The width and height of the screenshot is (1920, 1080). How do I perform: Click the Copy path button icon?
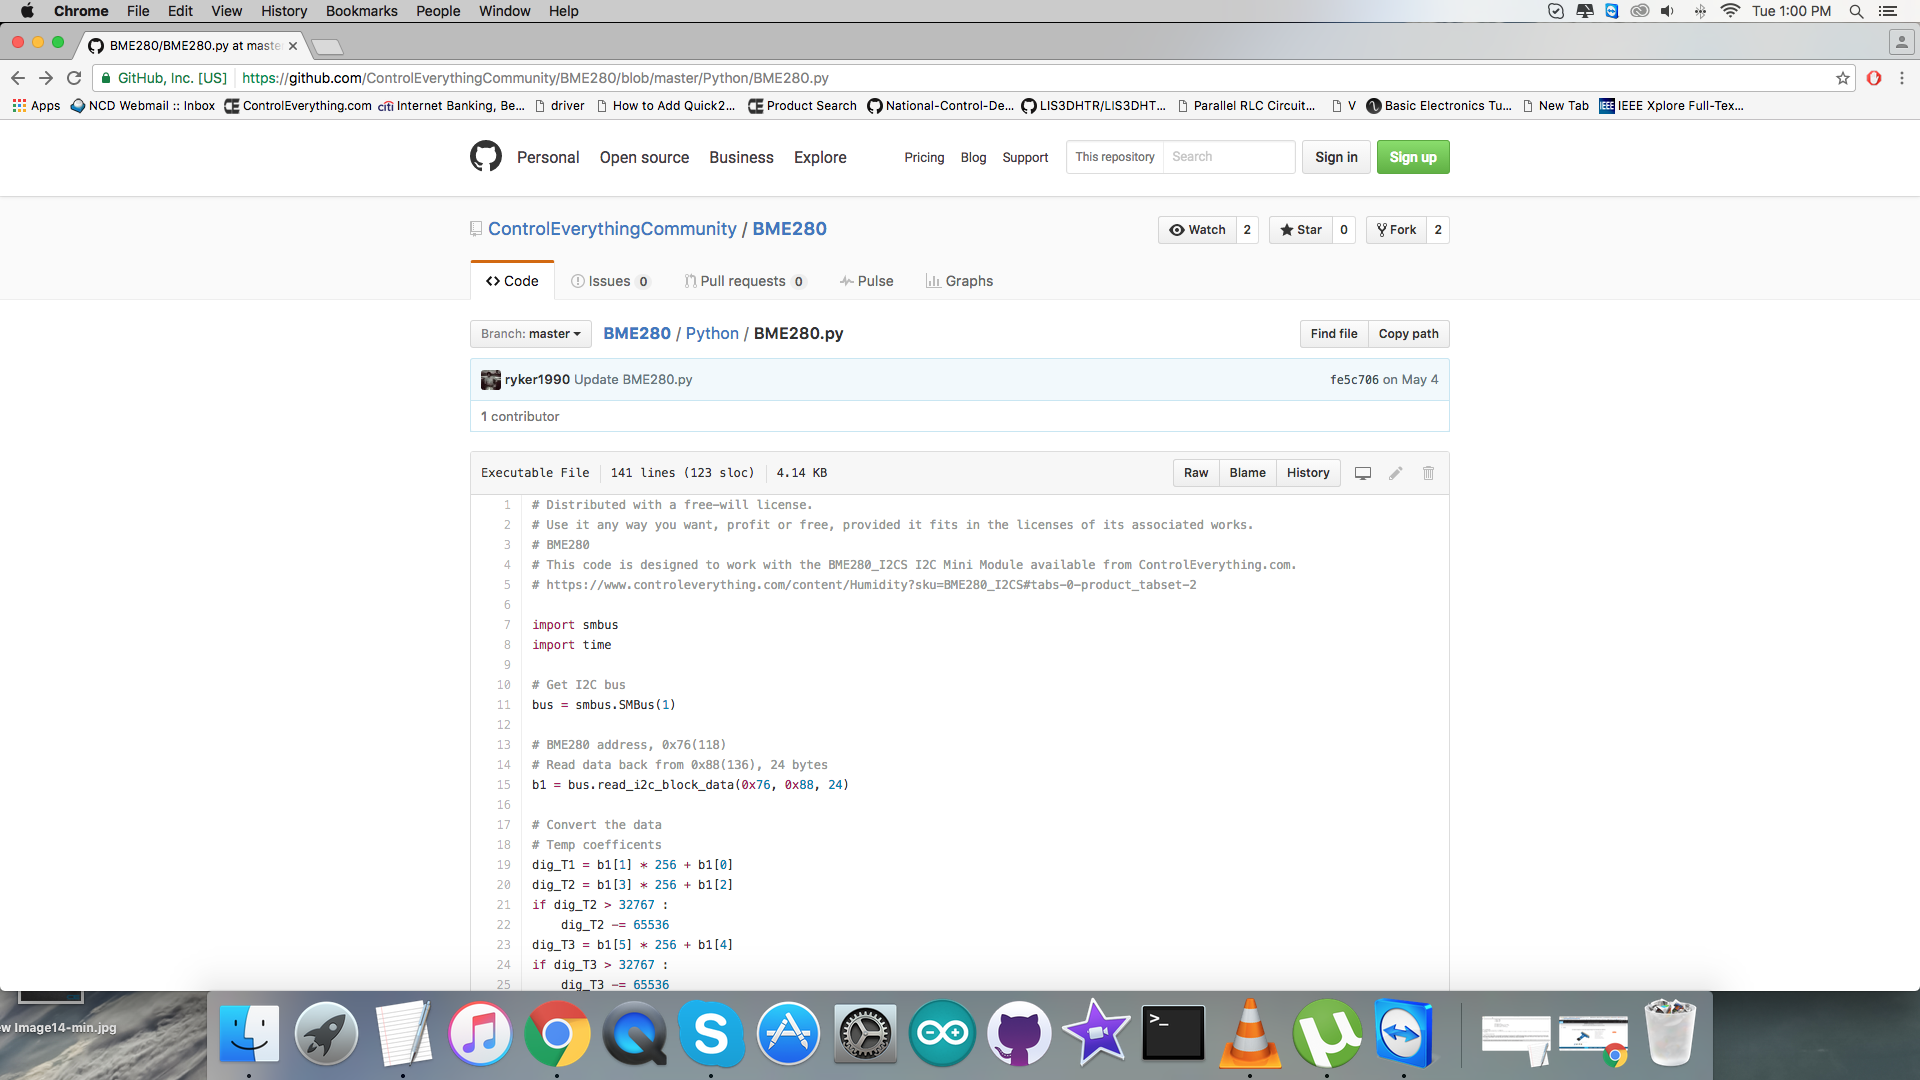[1408, 332]
